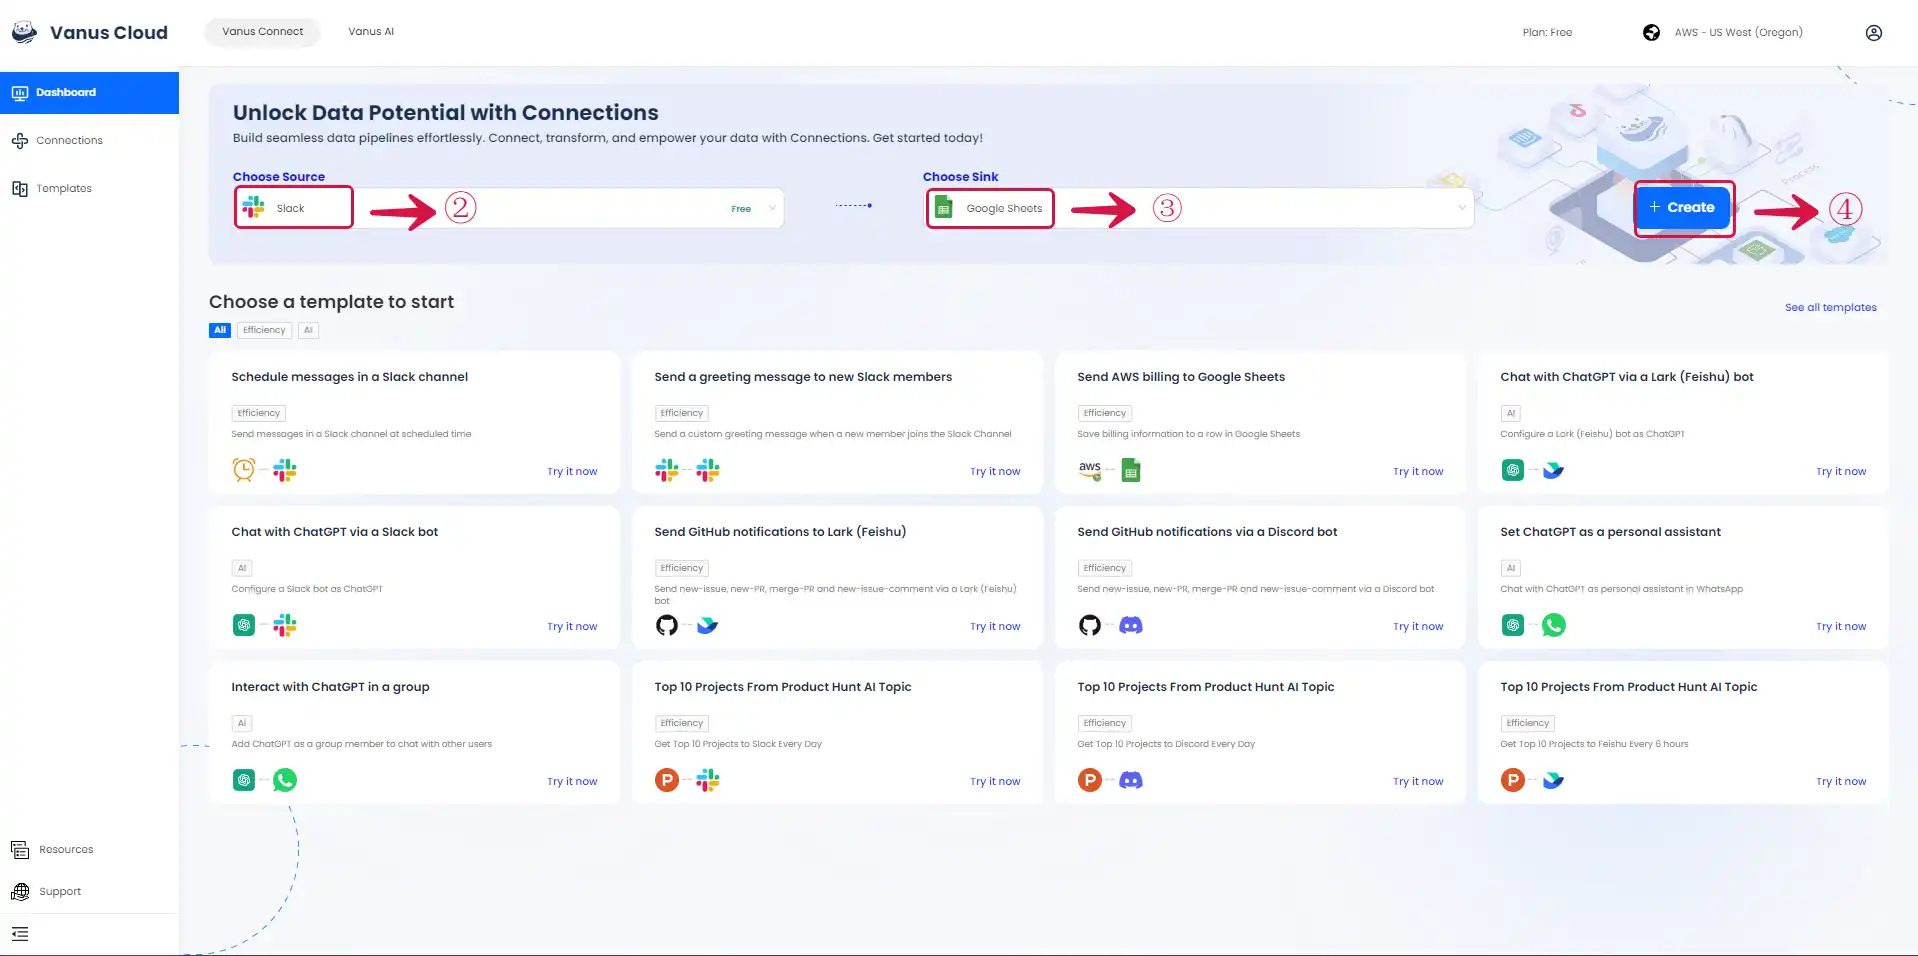Click the Create button
This screenshot has width=1918, height=956.
coord(1683,207)
